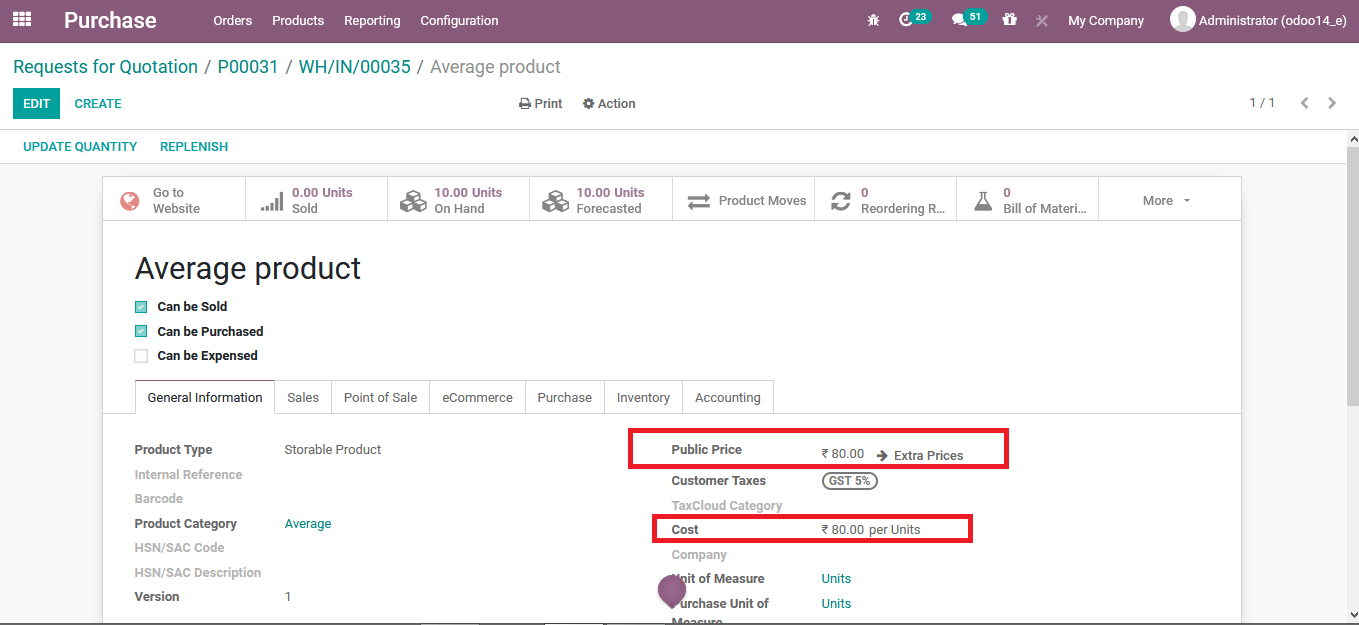Open the Units Sold stat button

pyautogui.click(x=316, y=200)
